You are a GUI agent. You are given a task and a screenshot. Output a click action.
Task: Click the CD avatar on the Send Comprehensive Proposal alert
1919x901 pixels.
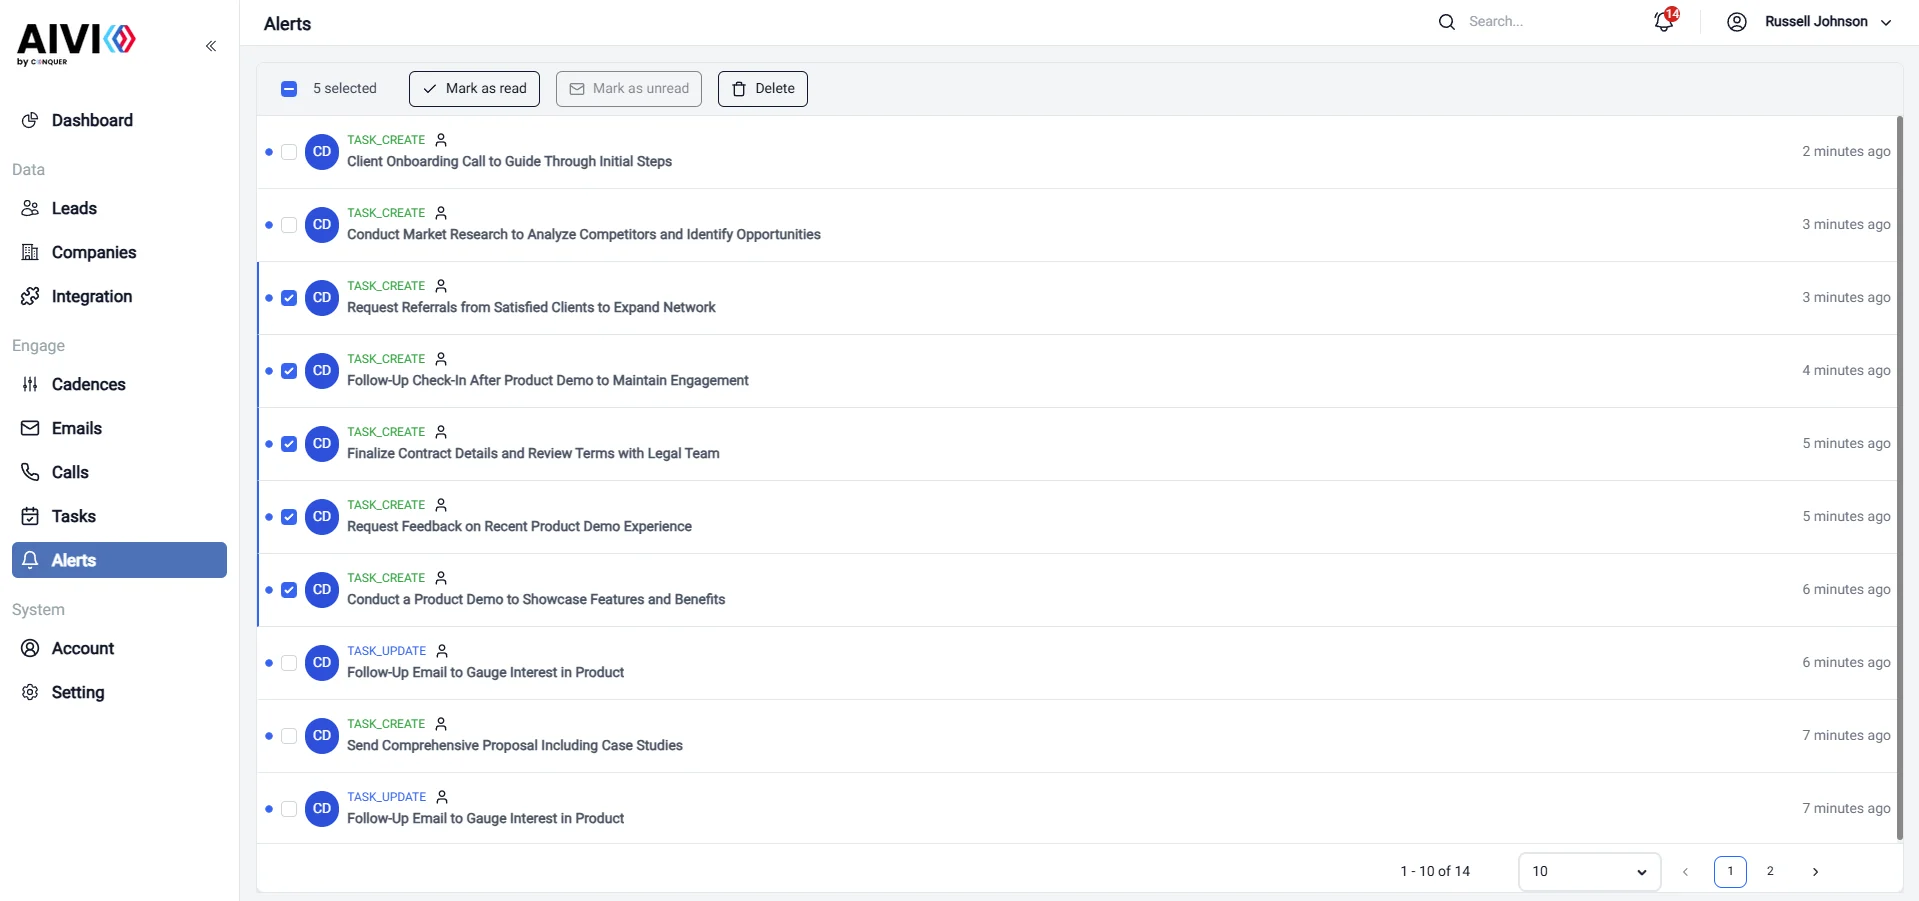pyautogui.click(x=322, y=736)
